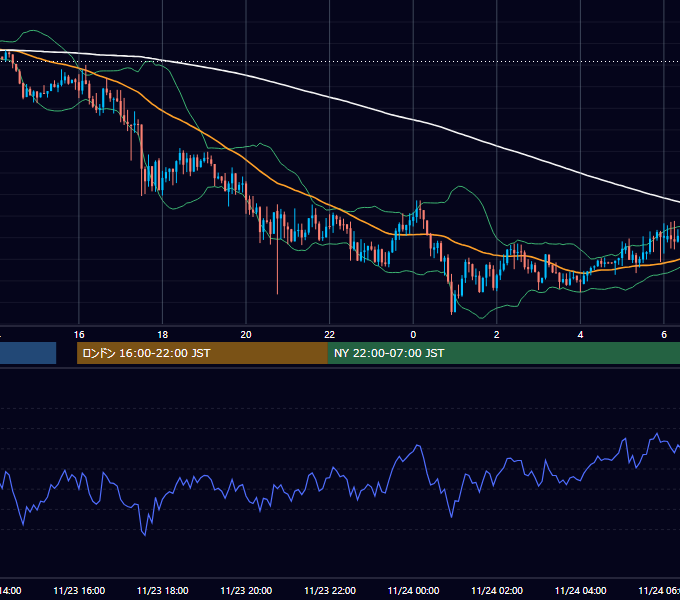The width and height of the screenshot is (680, 600).
Task: Click the 2 hour label on price chart axis
Action: point(497,335)
